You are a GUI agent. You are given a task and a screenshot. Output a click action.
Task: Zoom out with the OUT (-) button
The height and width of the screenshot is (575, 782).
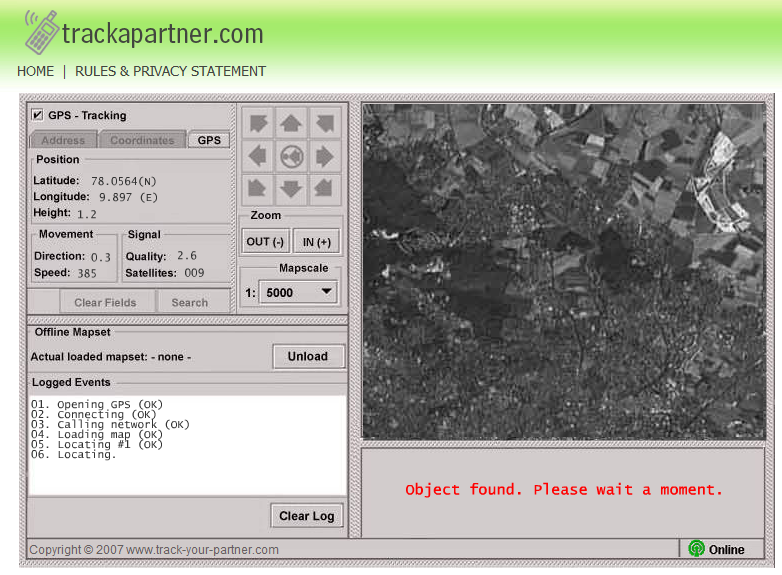(265, 242)
